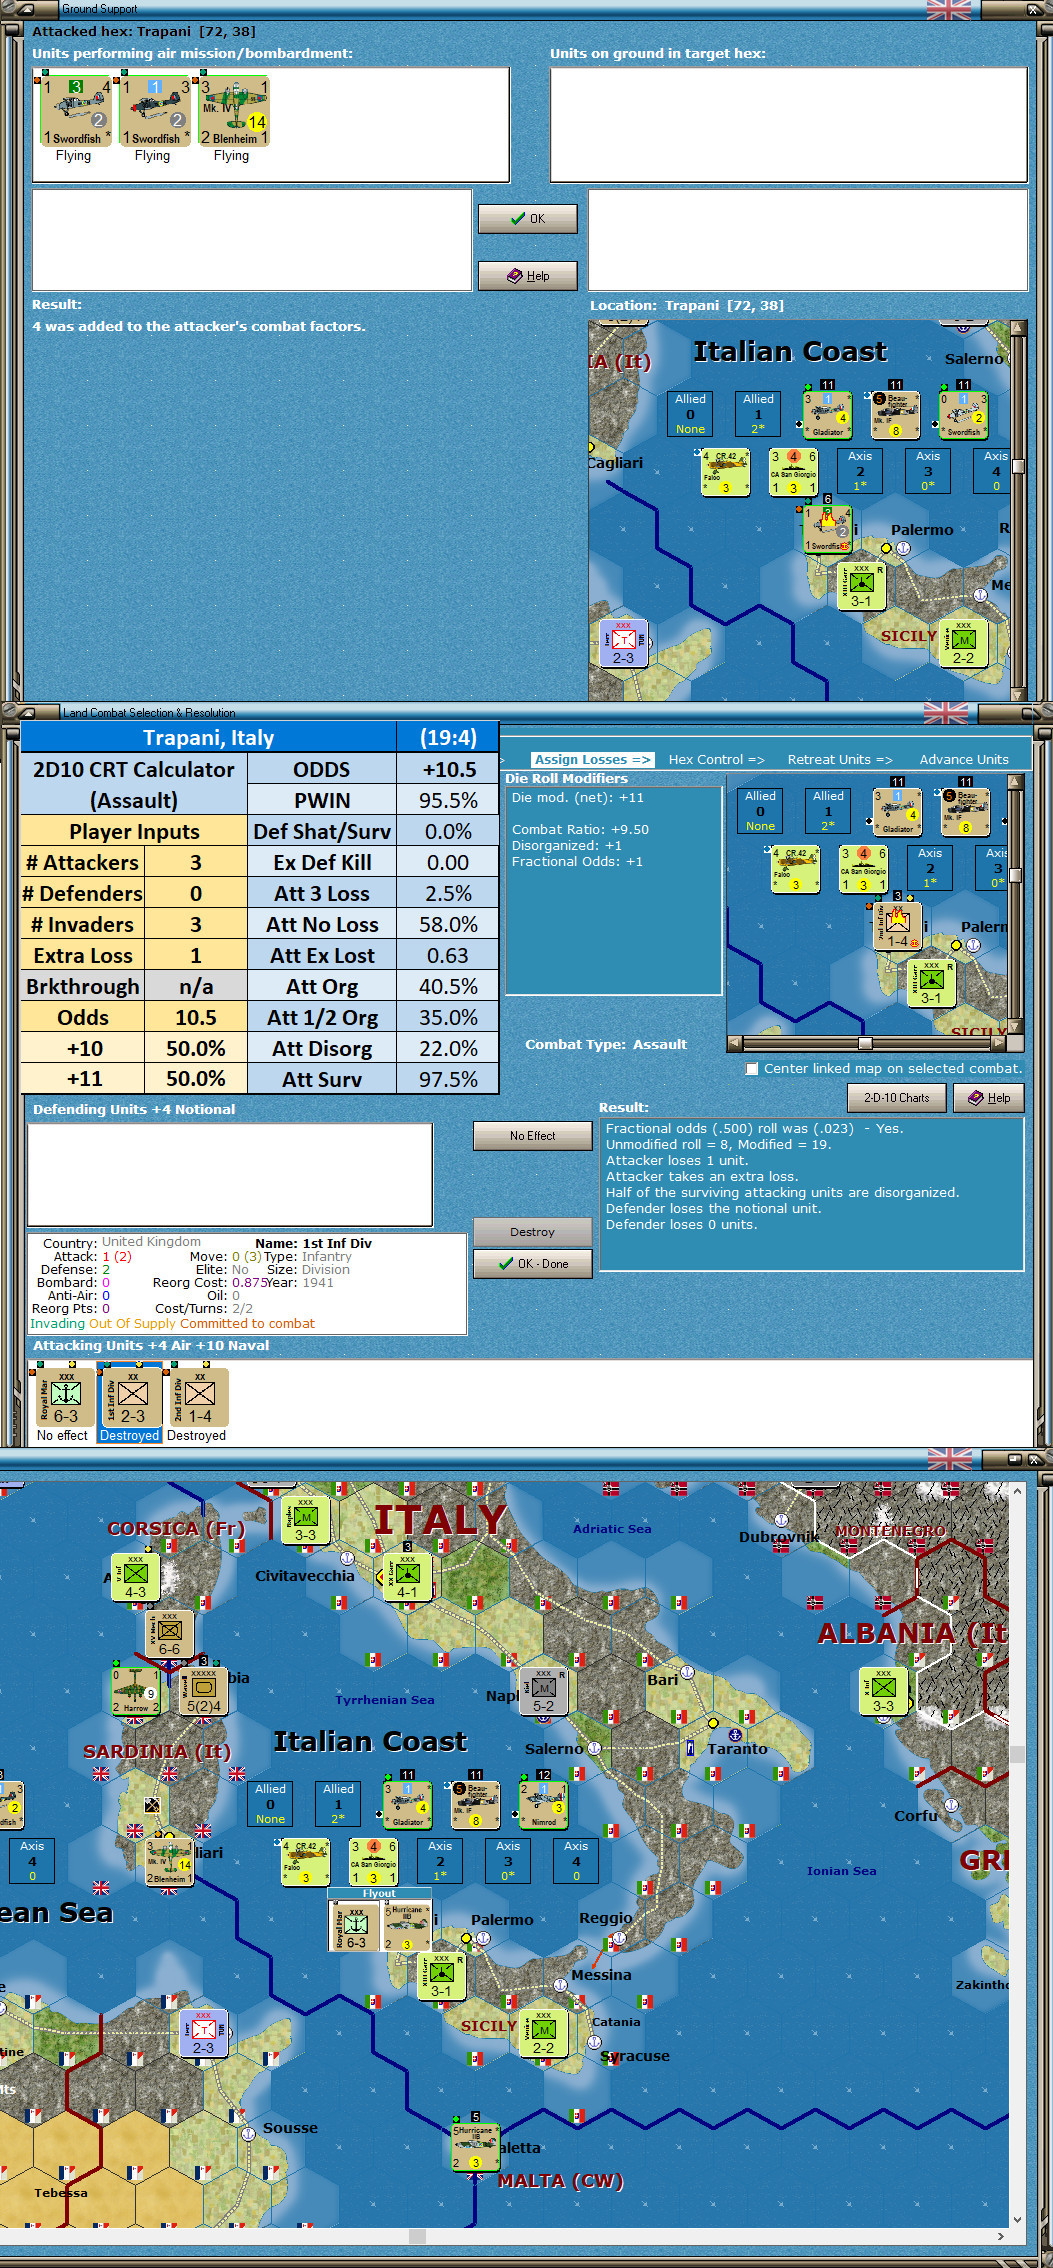Click the No Effect button
1053x2268 pixels.
click(532, 1136)
